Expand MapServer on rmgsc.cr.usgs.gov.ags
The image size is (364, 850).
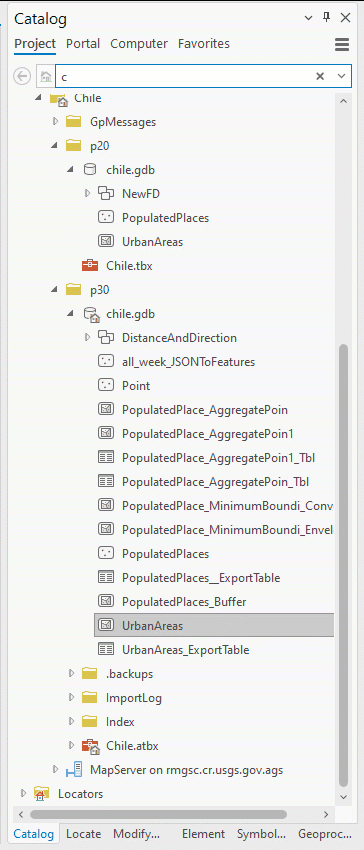(x=55, y=770)
